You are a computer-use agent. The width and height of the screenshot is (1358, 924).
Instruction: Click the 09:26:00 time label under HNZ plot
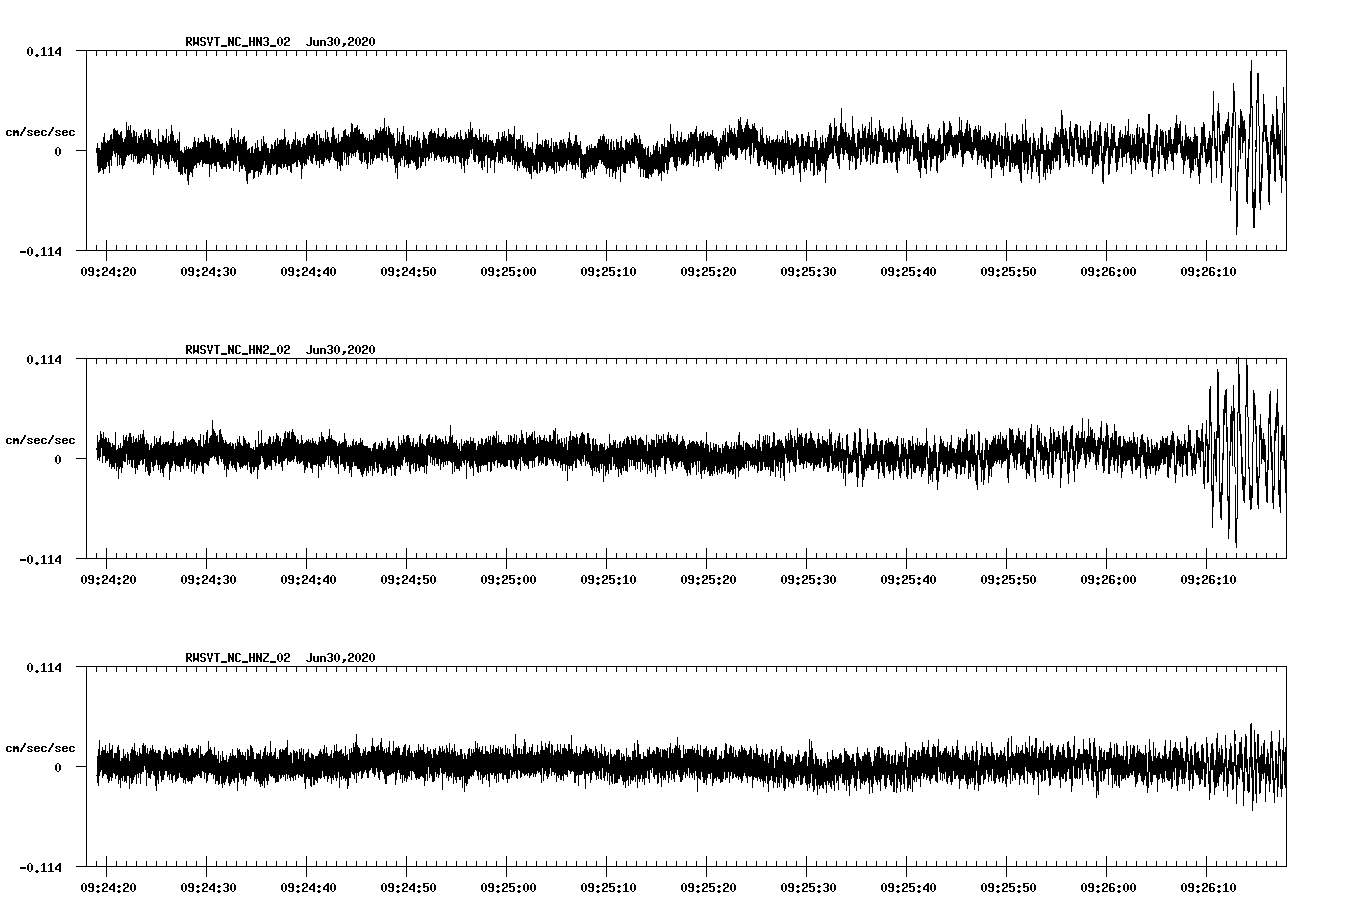[x=1108, y=887]
